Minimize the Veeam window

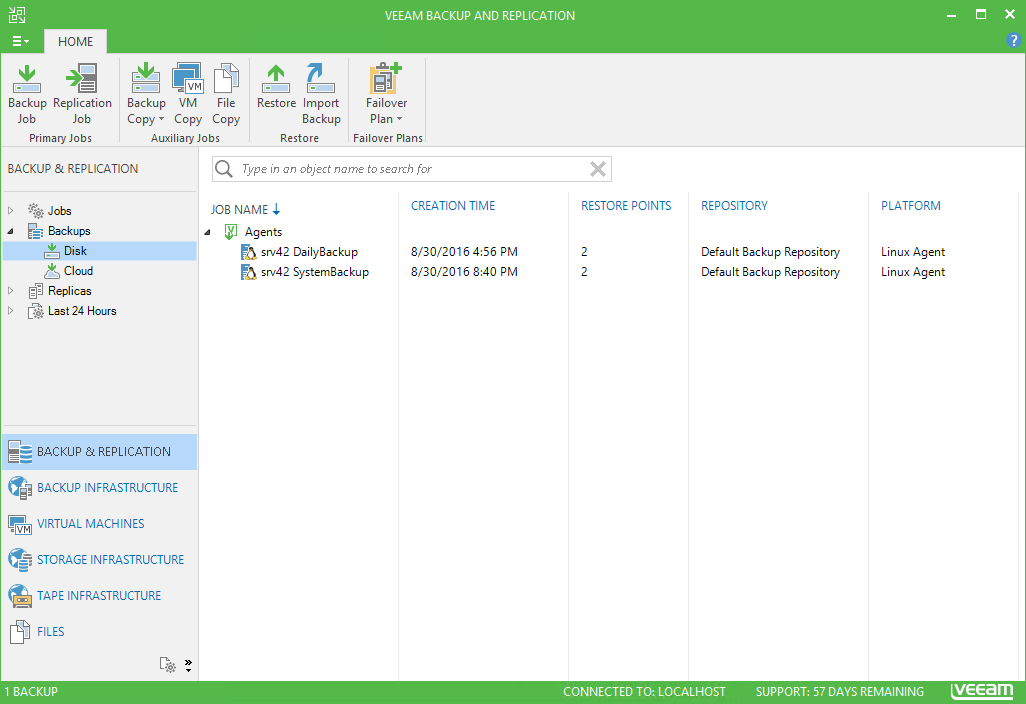pyautogui.click(x=951, y=15)
